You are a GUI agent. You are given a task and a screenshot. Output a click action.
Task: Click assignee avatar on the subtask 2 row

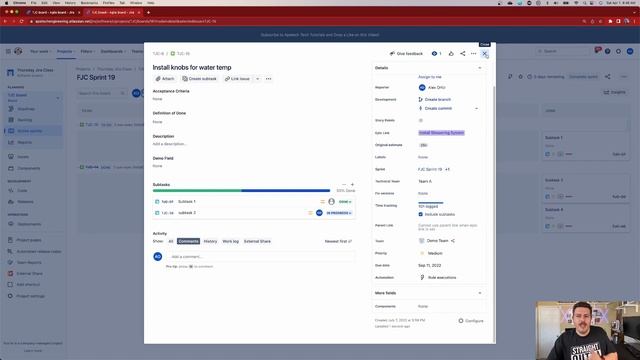319,213
